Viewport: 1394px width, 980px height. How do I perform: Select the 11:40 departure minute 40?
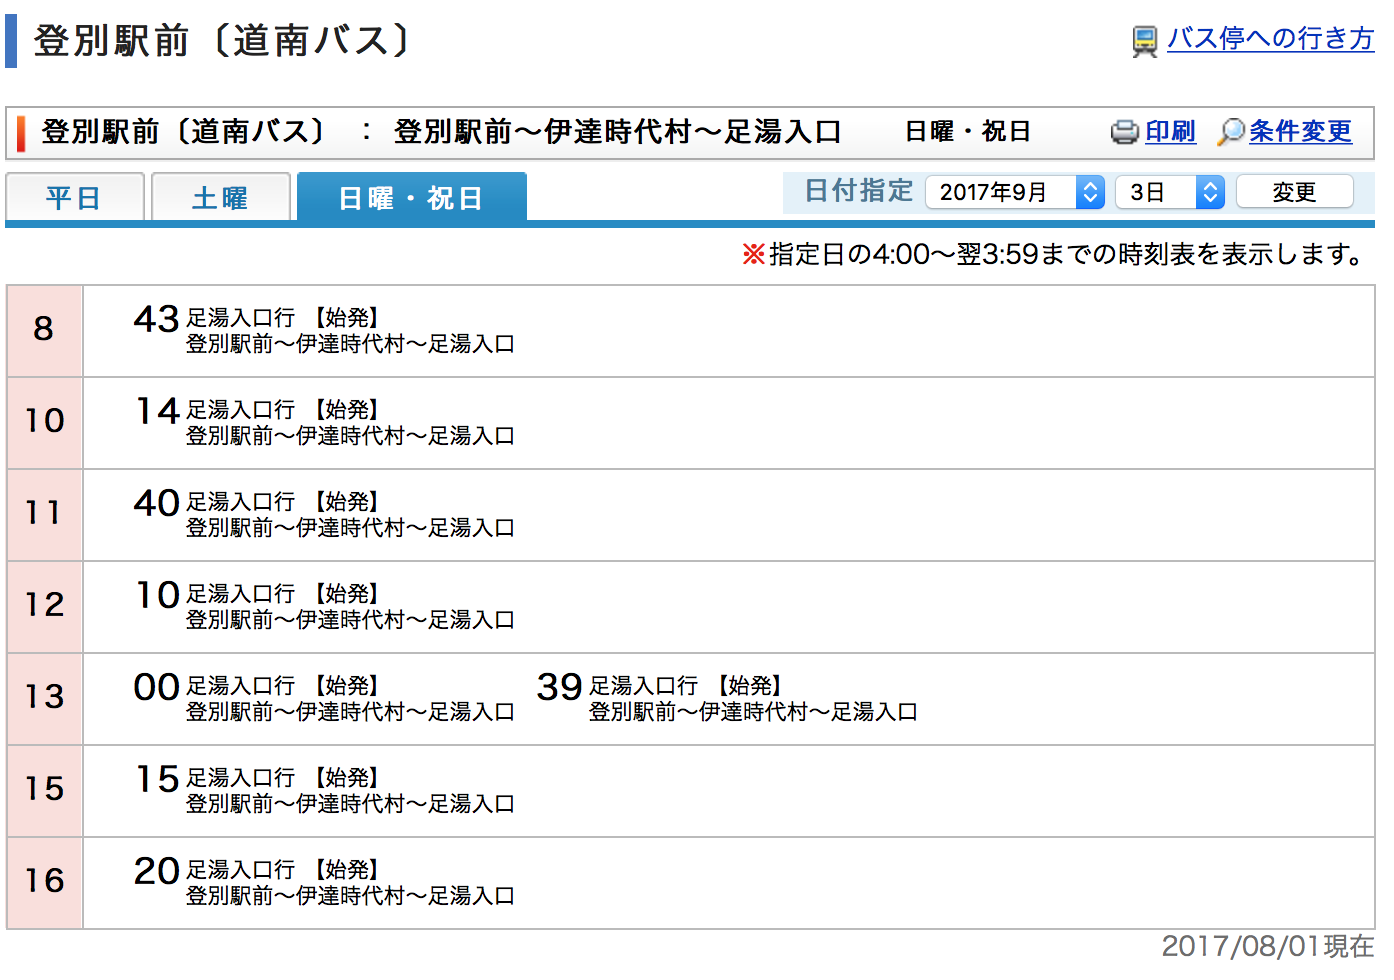156,503
